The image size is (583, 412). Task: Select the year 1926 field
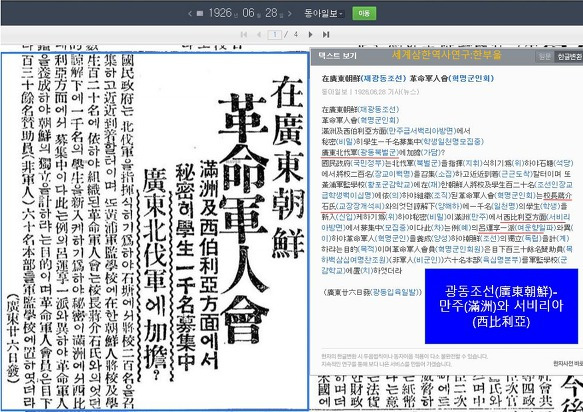tap(220, 13)
